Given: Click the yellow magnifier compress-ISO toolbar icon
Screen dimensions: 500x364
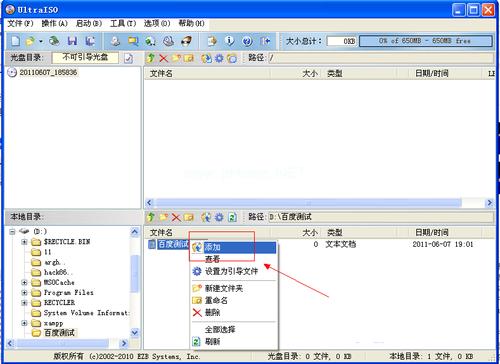Looking at the screenshot, I should [x=133, y=41].
